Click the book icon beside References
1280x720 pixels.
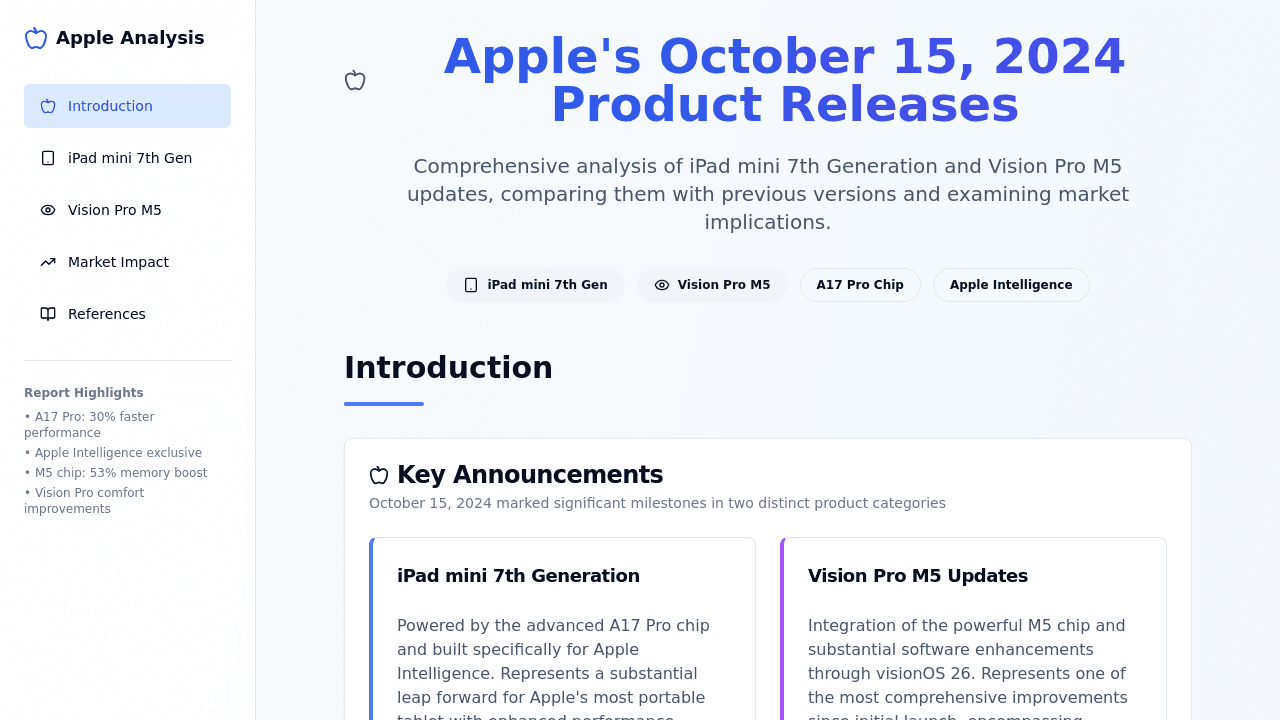(48, 314)
